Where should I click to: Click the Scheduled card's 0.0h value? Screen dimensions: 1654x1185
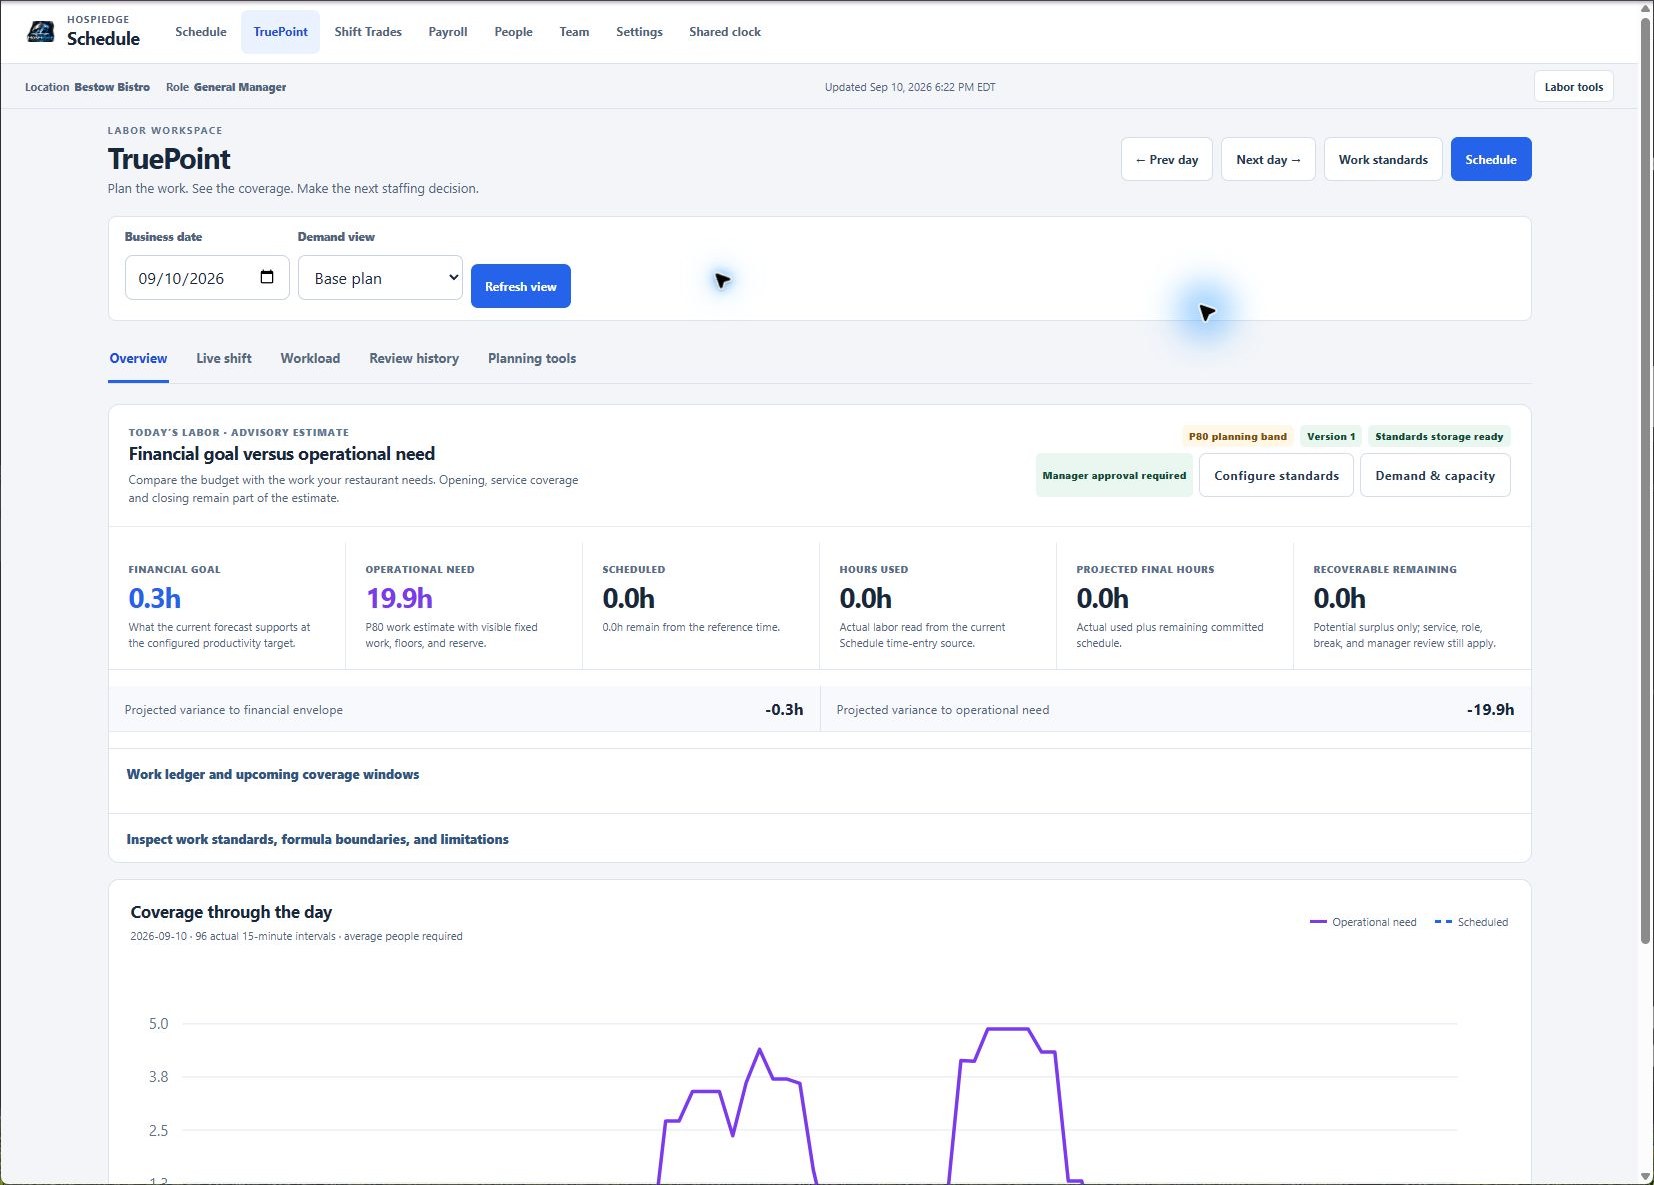coord(629,599)
